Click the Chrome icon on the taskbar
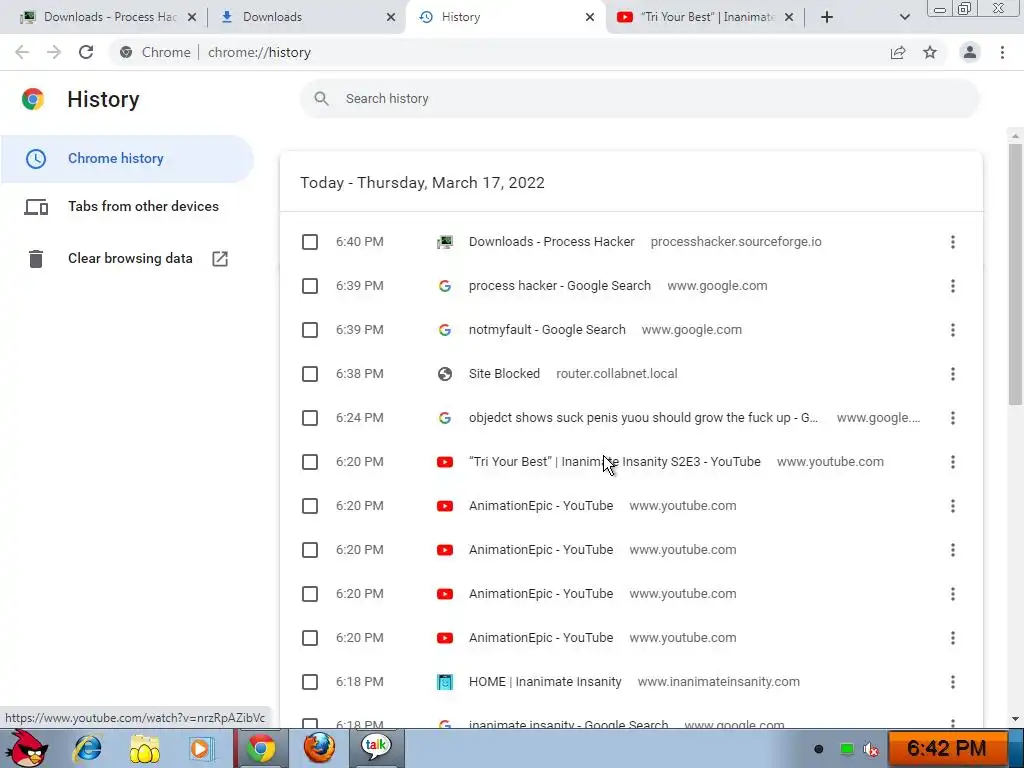Image resolution: width=1024 pixels, height=768 pixels. pos(261,748)
